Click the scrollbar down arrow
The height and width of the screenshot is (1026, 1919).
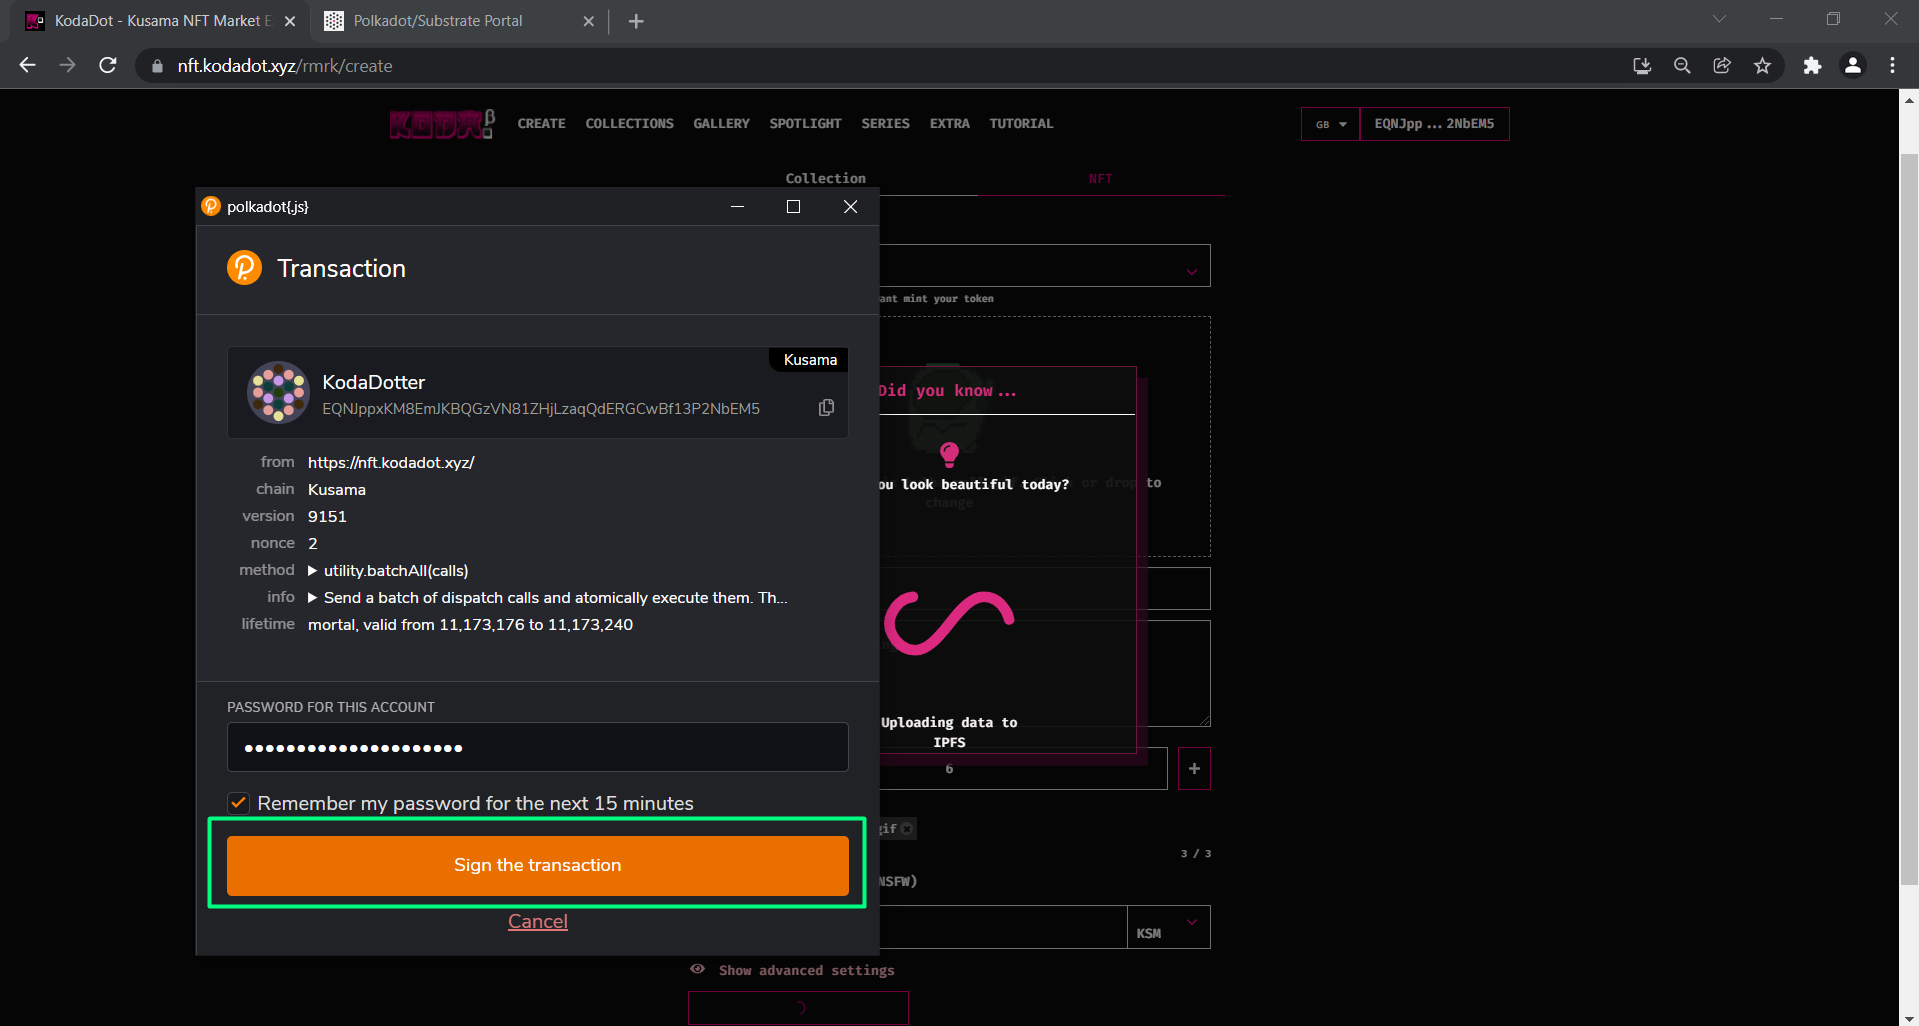1909,1017
